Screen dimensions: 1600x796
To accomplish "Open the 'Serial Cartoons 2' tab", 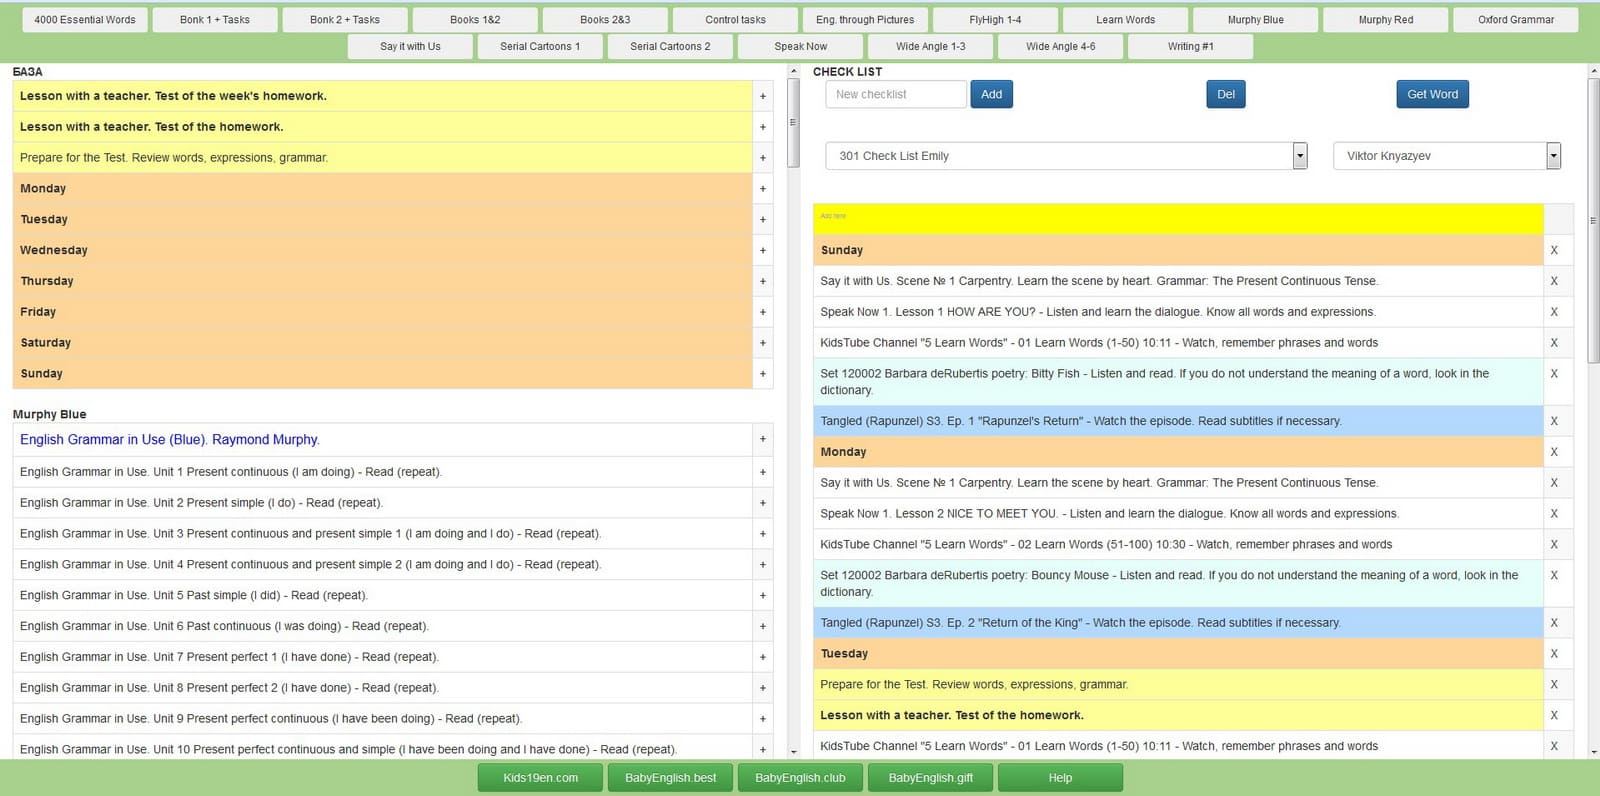I will pyautogui.click(x=670, y=46).
